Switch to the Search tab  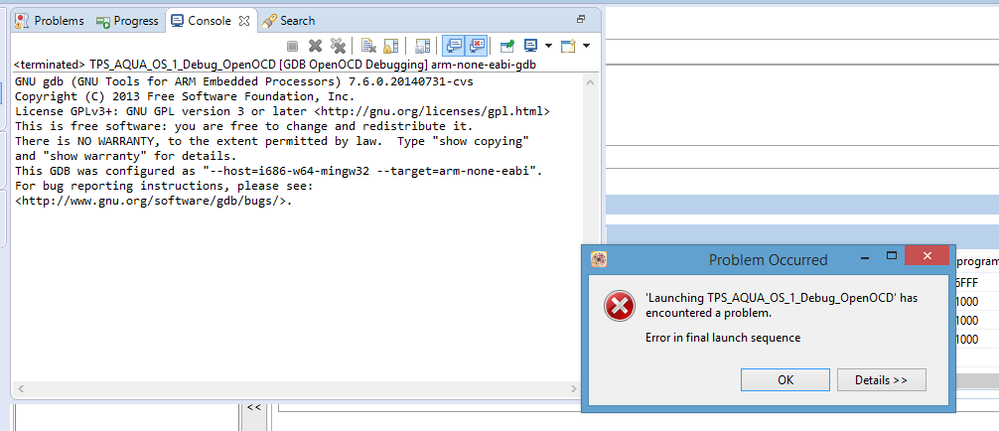(x=289, y=21)
